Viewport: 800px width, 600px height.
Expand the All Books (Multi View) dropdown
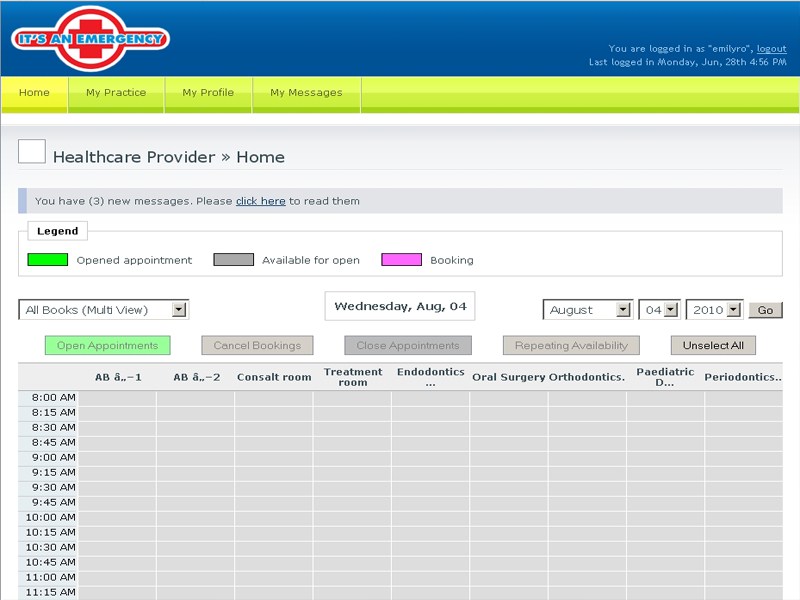coord(104,310)
